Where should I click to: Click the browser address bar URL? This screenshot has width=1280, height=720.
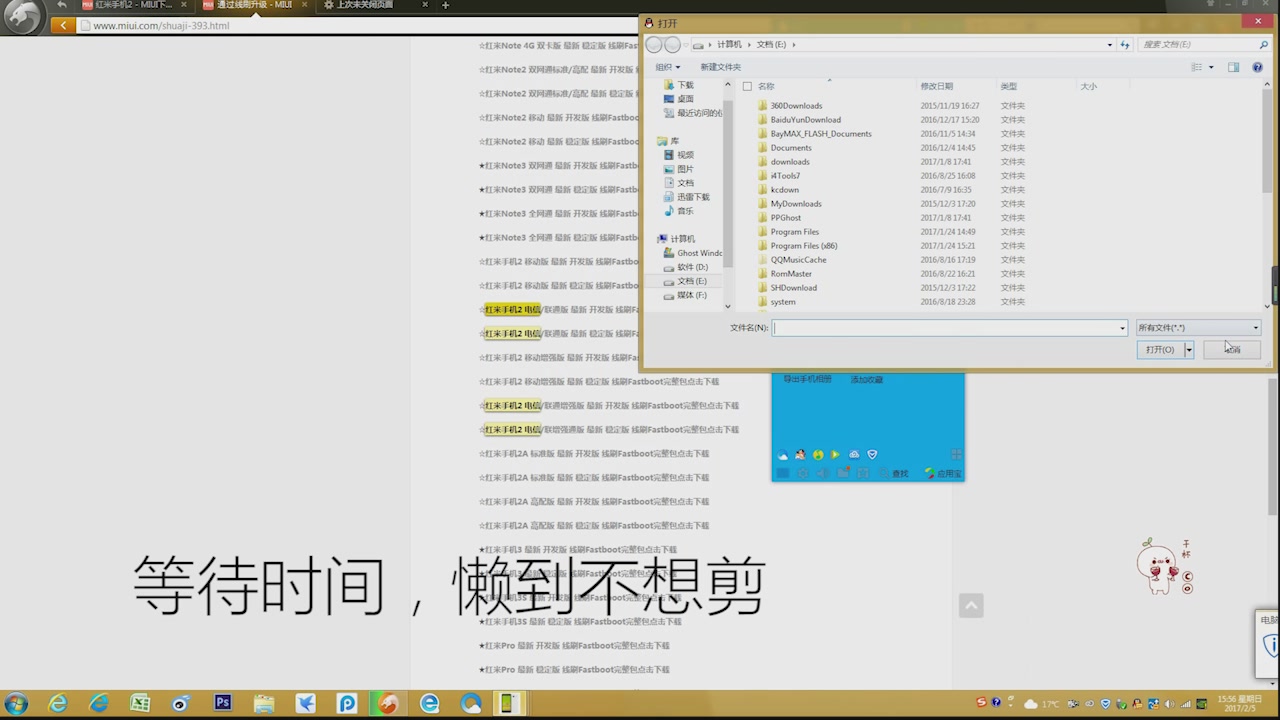point(161,25)
